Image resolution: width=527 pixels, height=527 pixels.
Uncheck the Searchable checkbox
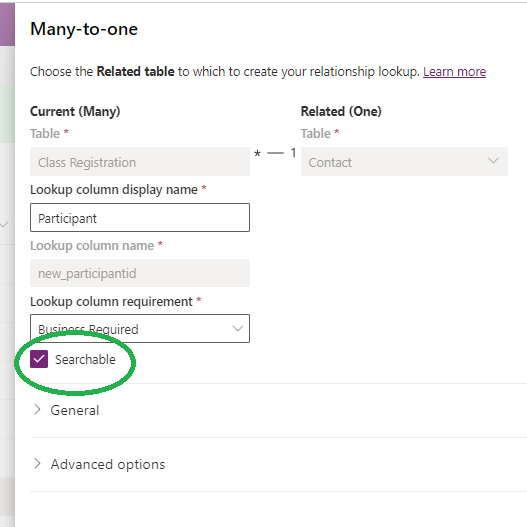pos(39,359)
